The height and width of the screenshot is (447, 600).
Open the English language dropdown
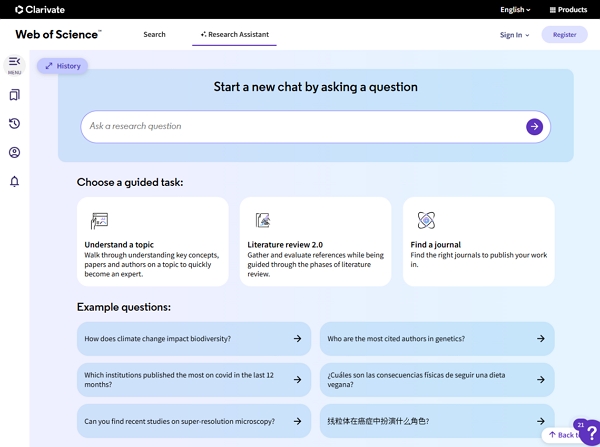point(515,10)
